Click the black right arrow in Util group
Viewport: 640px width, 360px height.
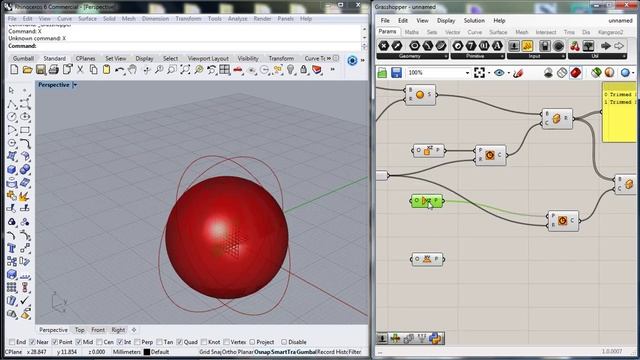tap(606, 46)
